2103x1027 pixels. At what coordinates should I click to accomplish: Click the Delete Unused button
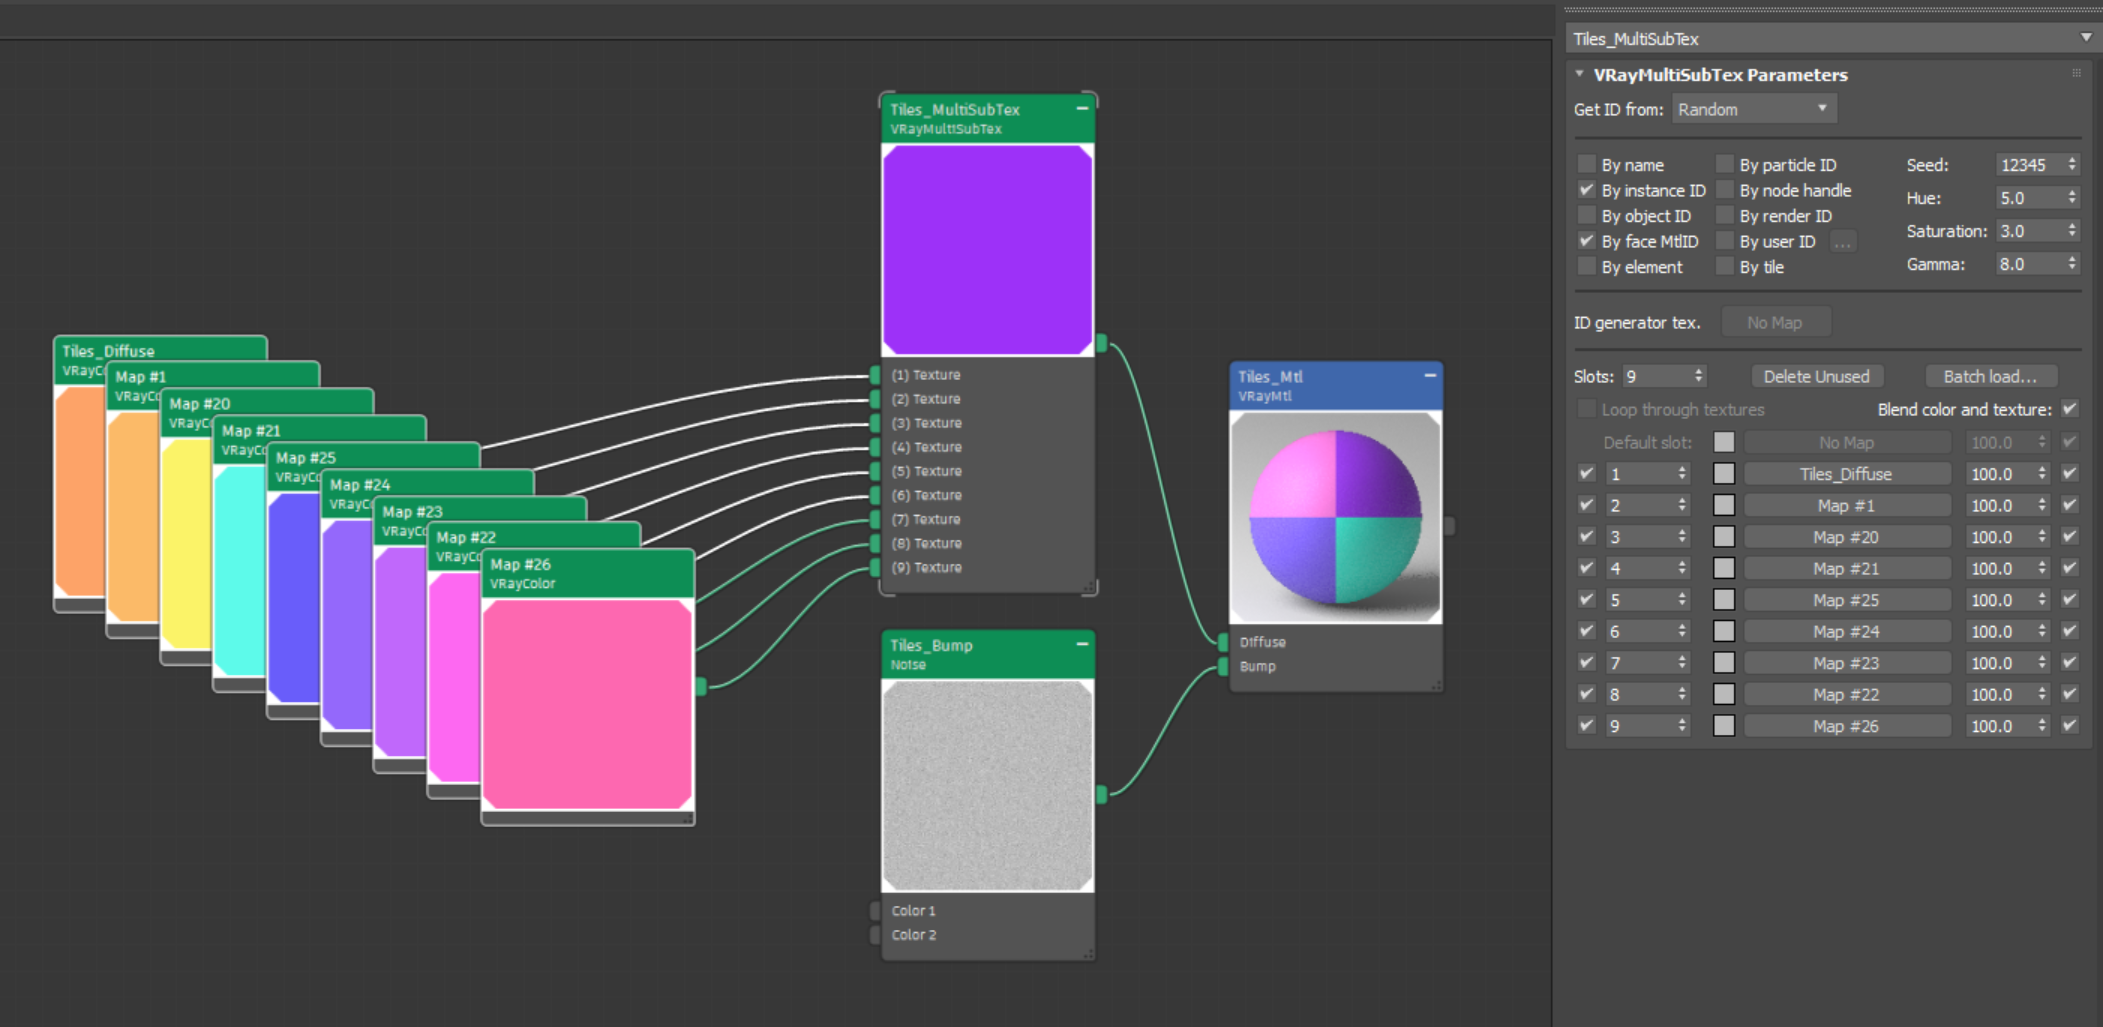1816,376
